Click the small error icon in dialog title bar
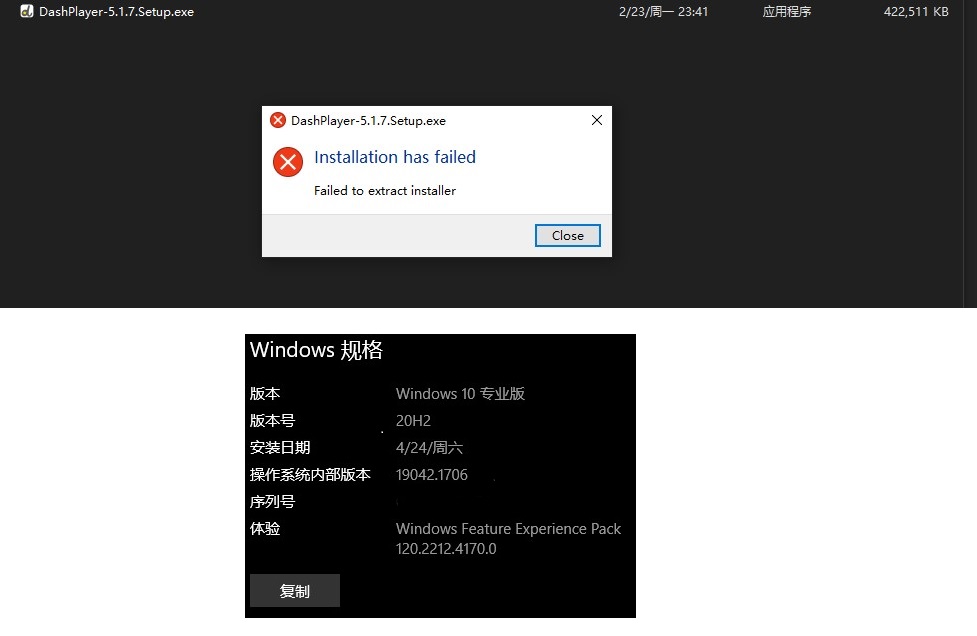977x636 pixels. [278, 120]
